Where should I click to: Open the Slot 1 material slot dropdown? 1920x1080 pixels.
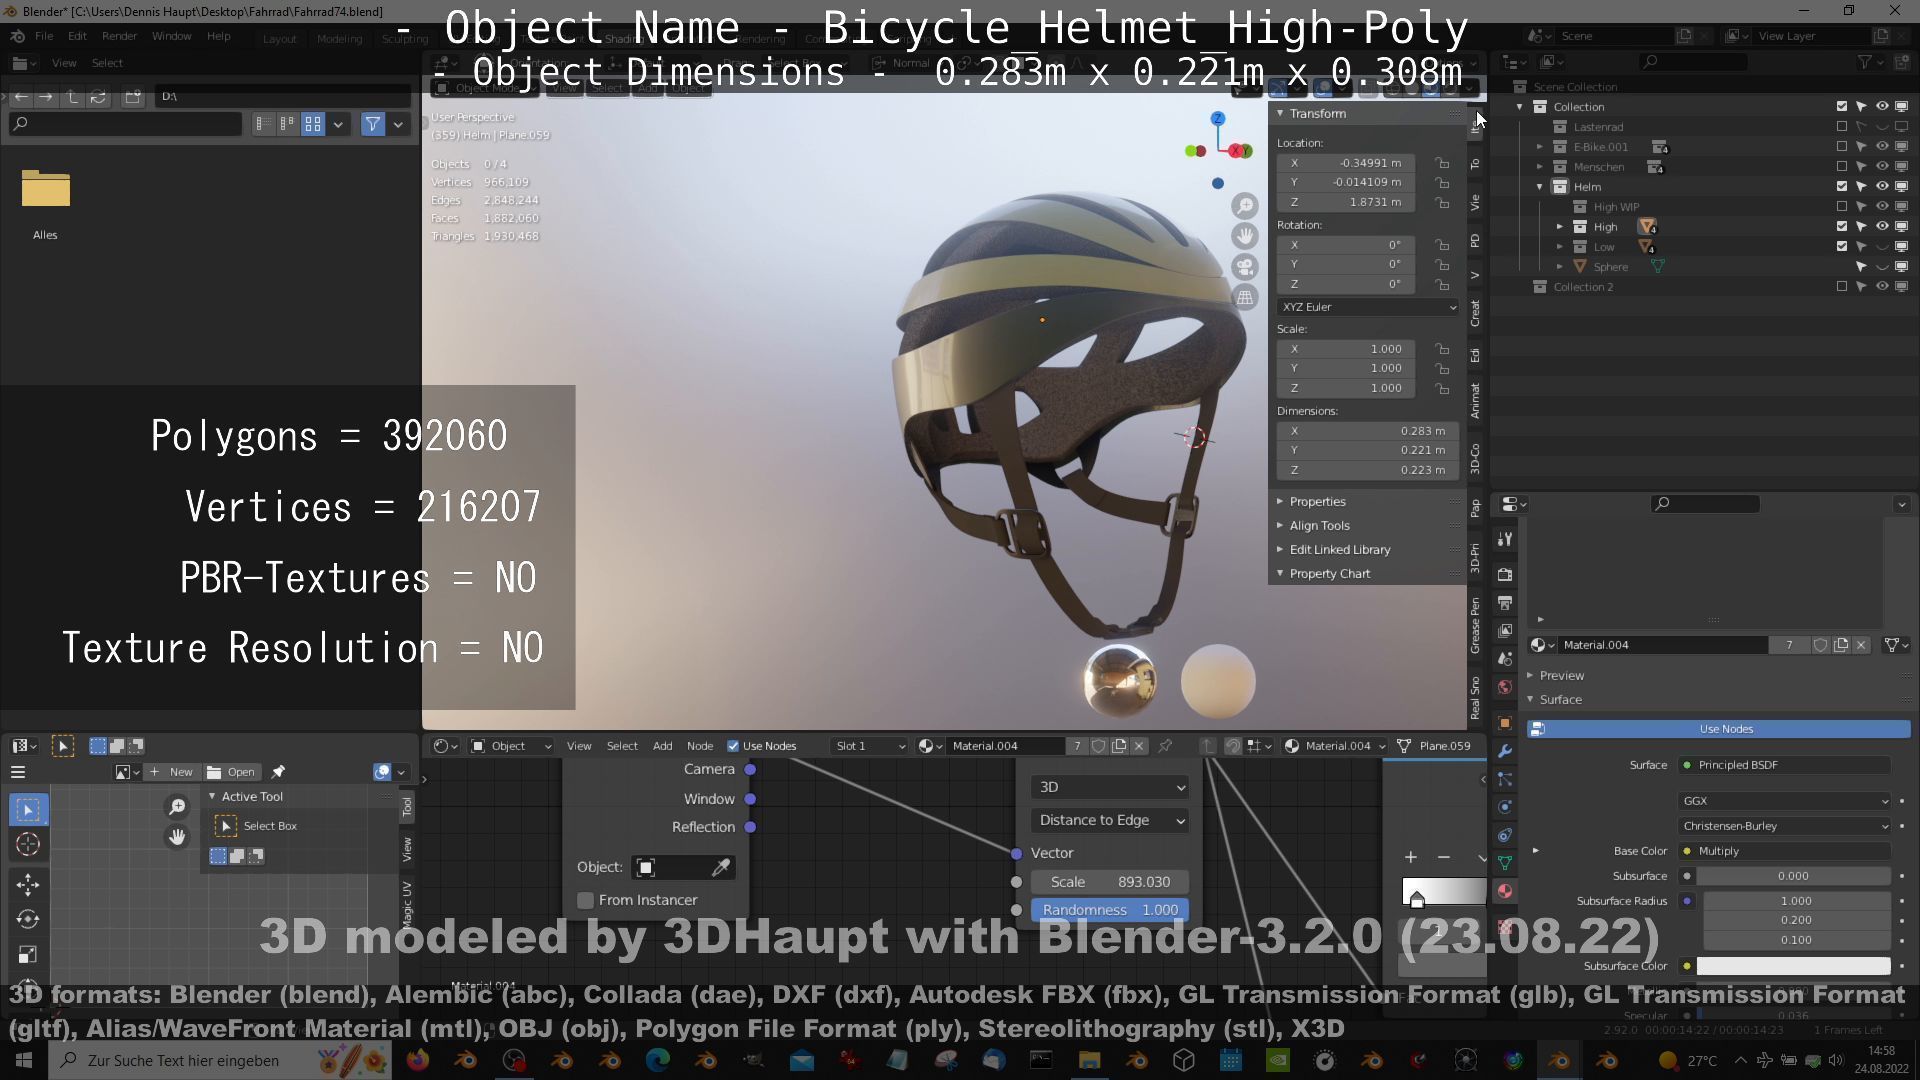pyautogui.click(x=870, y=746)
